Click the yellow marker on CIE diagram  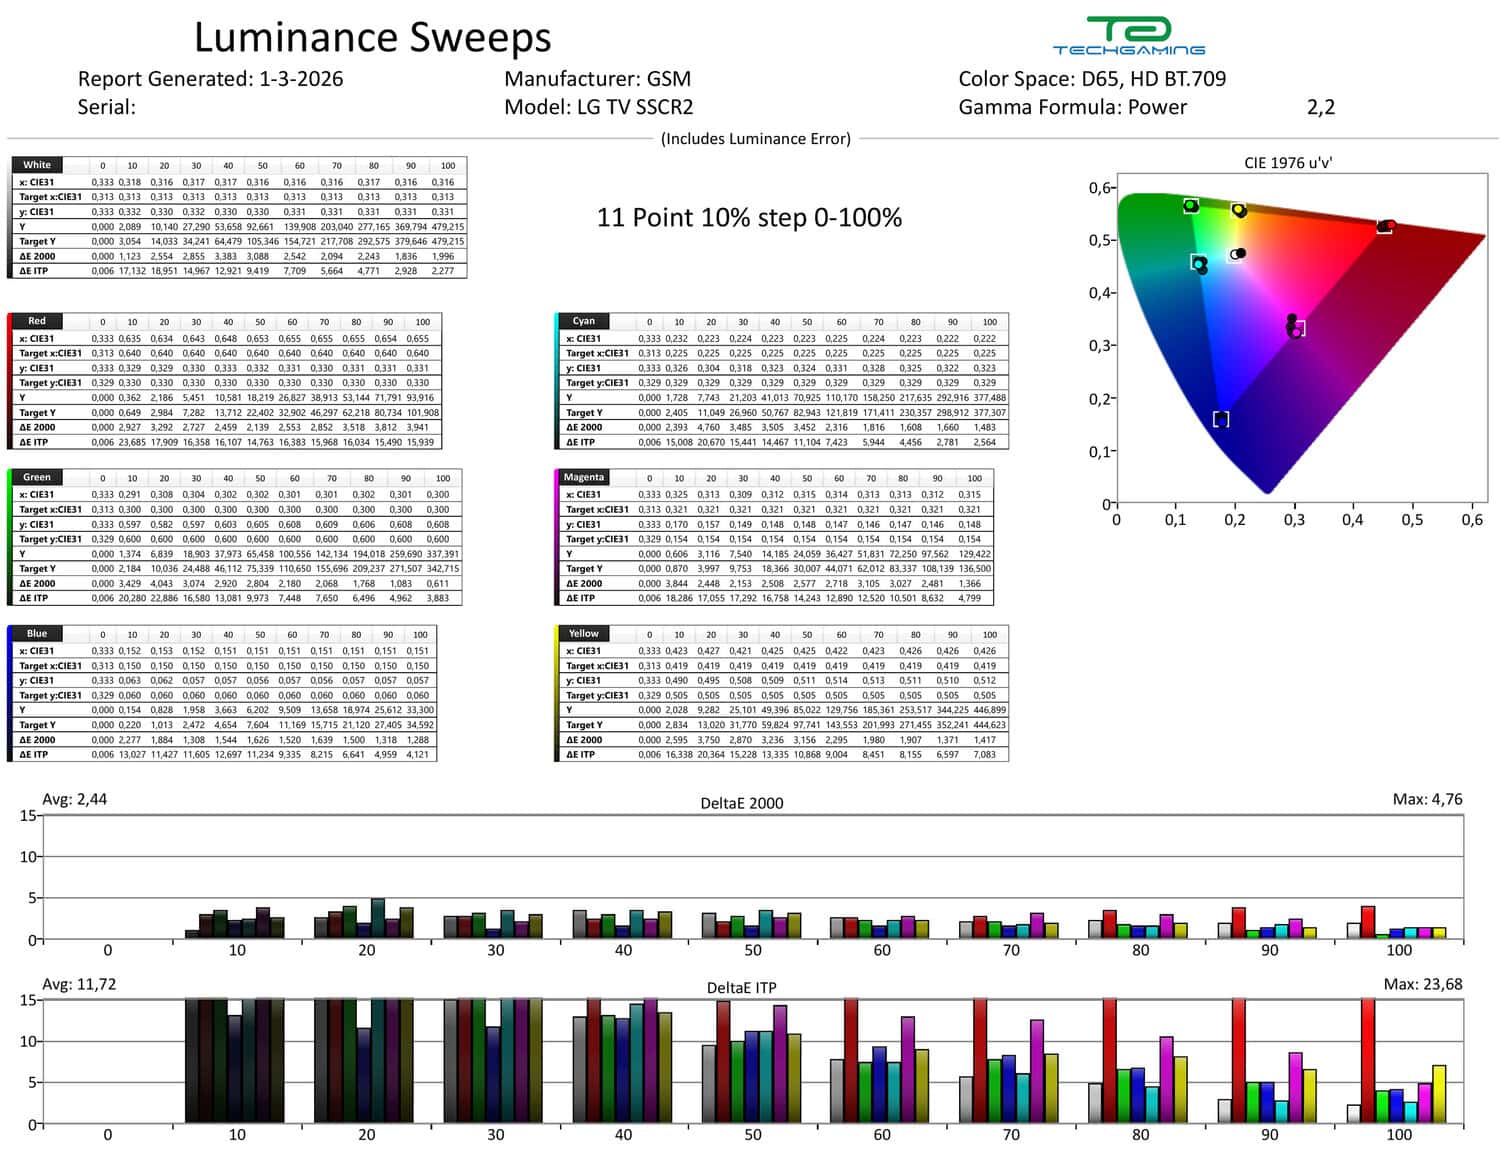coord(1238,210)
